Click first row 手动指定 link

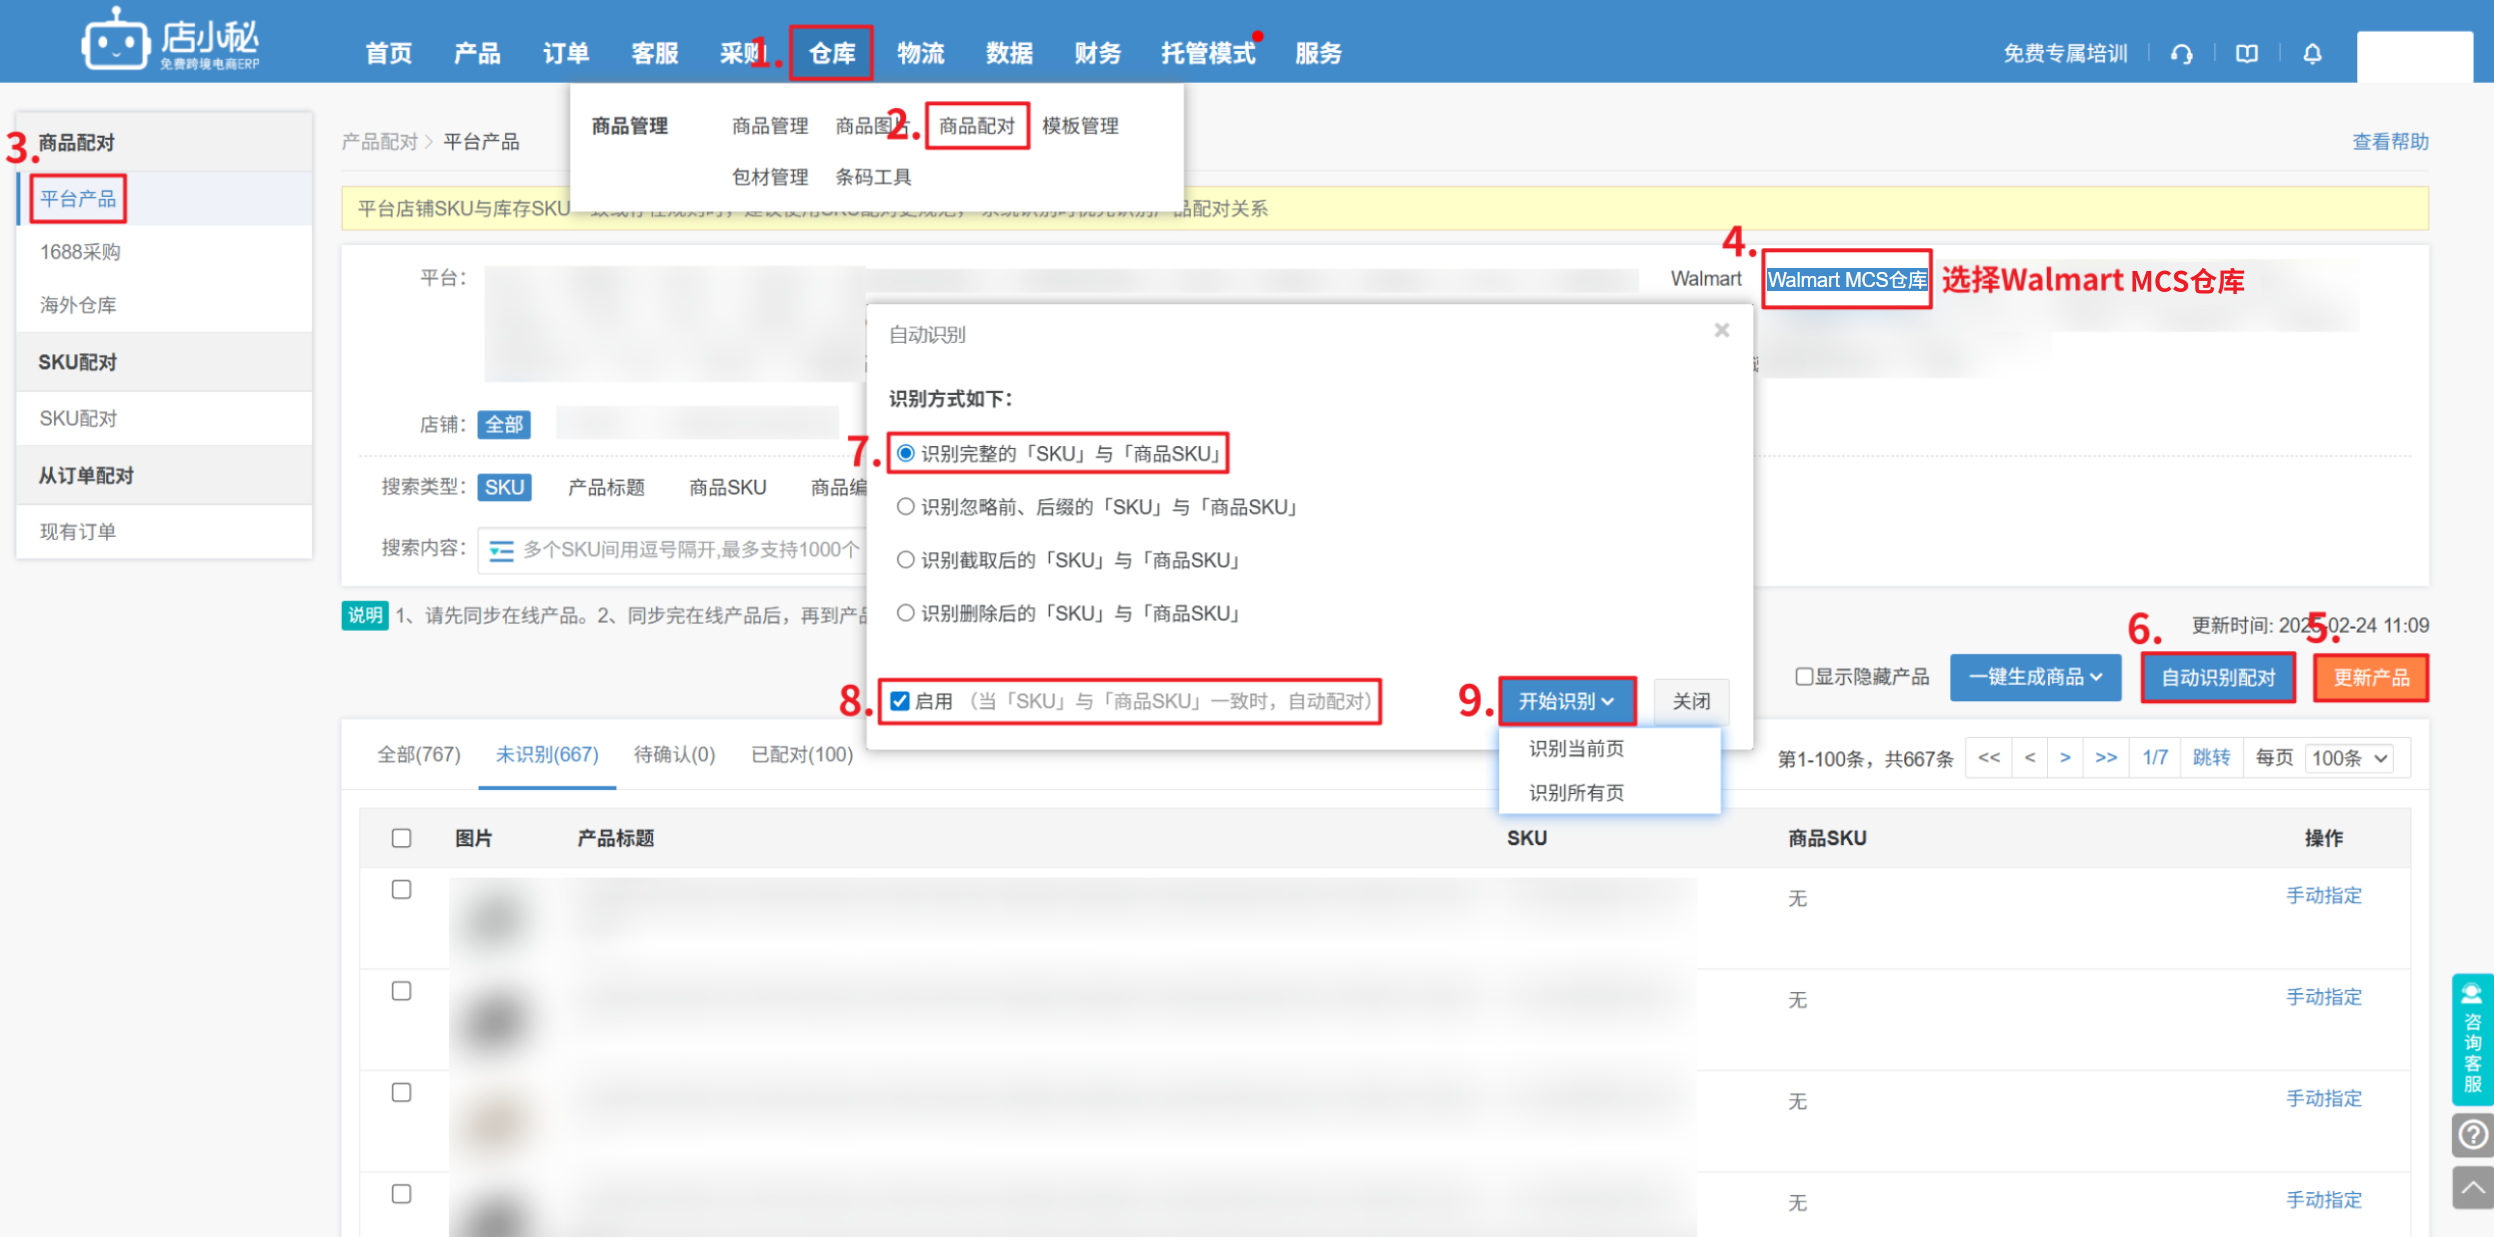click(2323, 895)
